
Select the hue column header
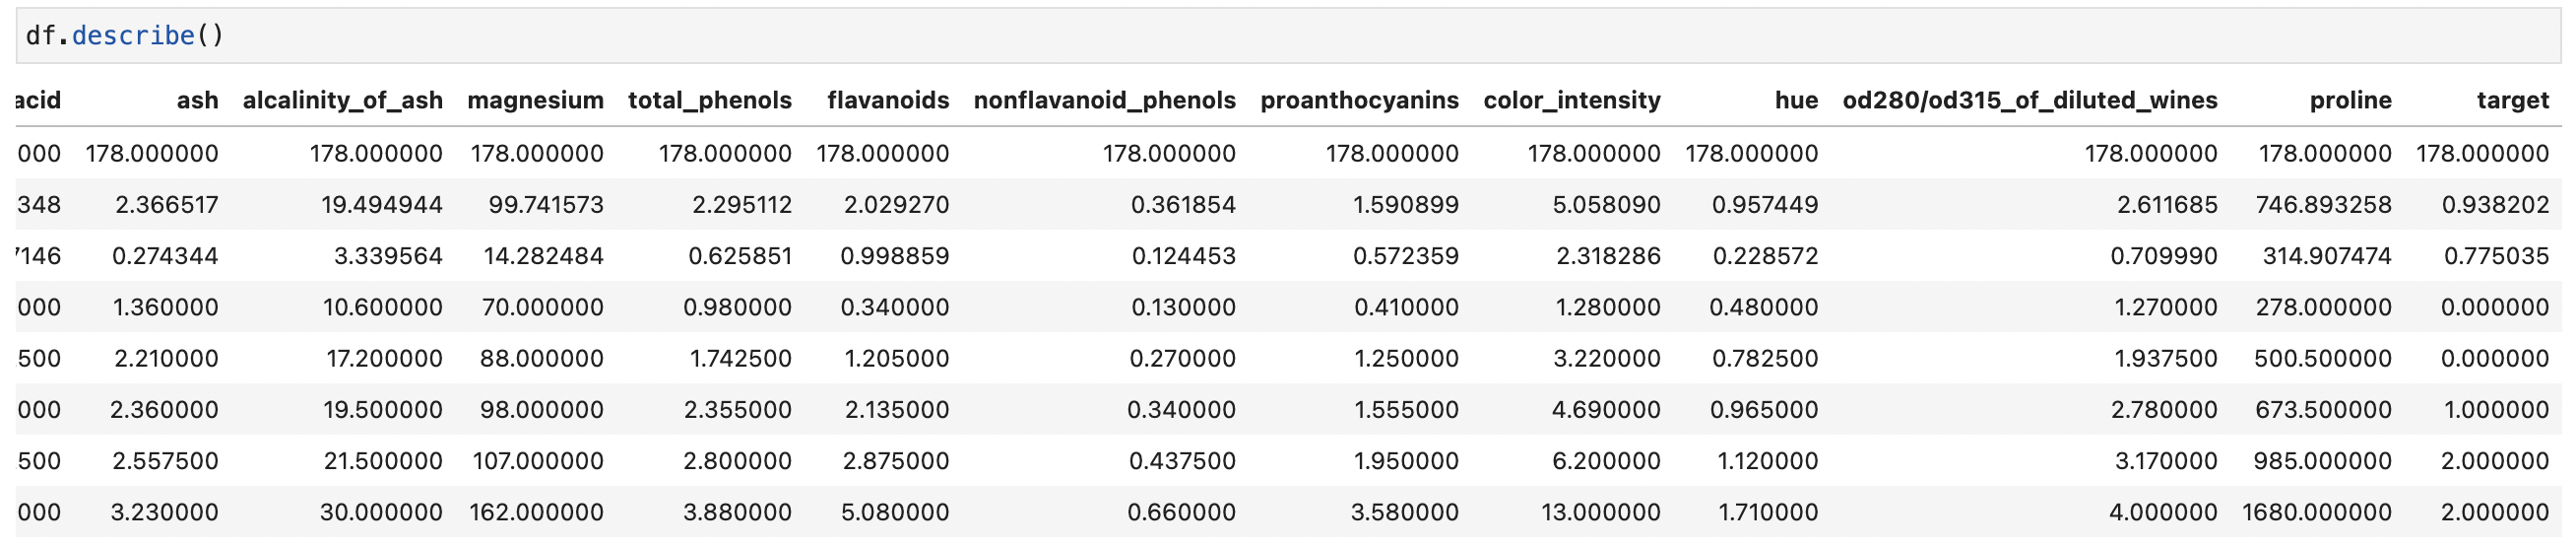click(1796, 100)
